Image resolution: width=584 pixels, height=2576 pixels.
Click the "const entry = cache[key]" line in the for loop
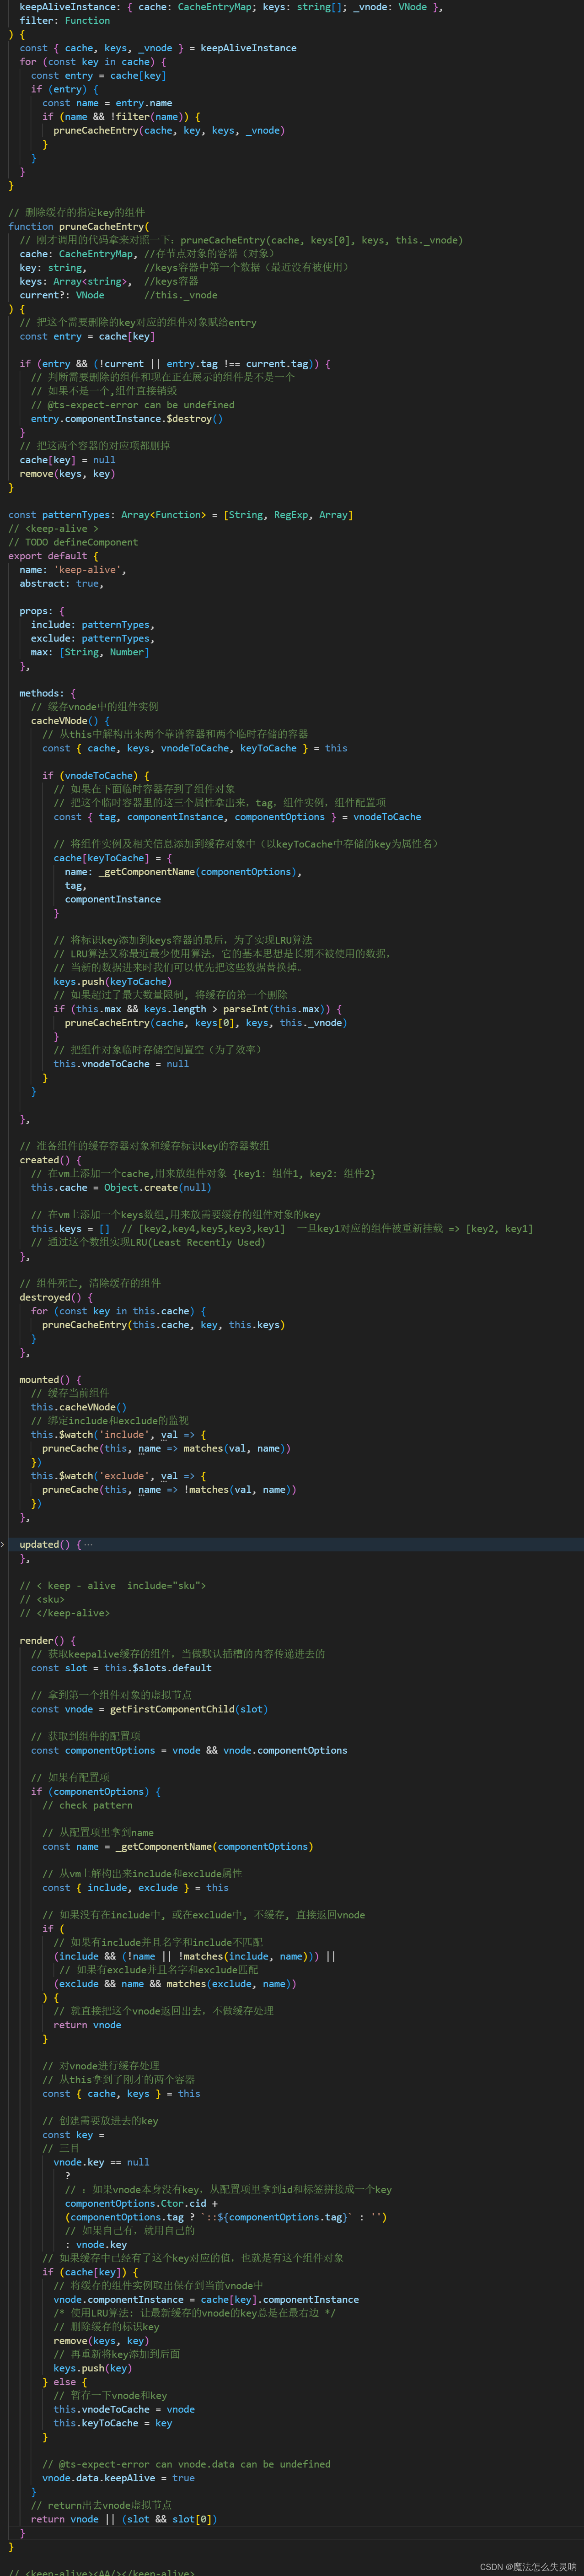point(99,75)
